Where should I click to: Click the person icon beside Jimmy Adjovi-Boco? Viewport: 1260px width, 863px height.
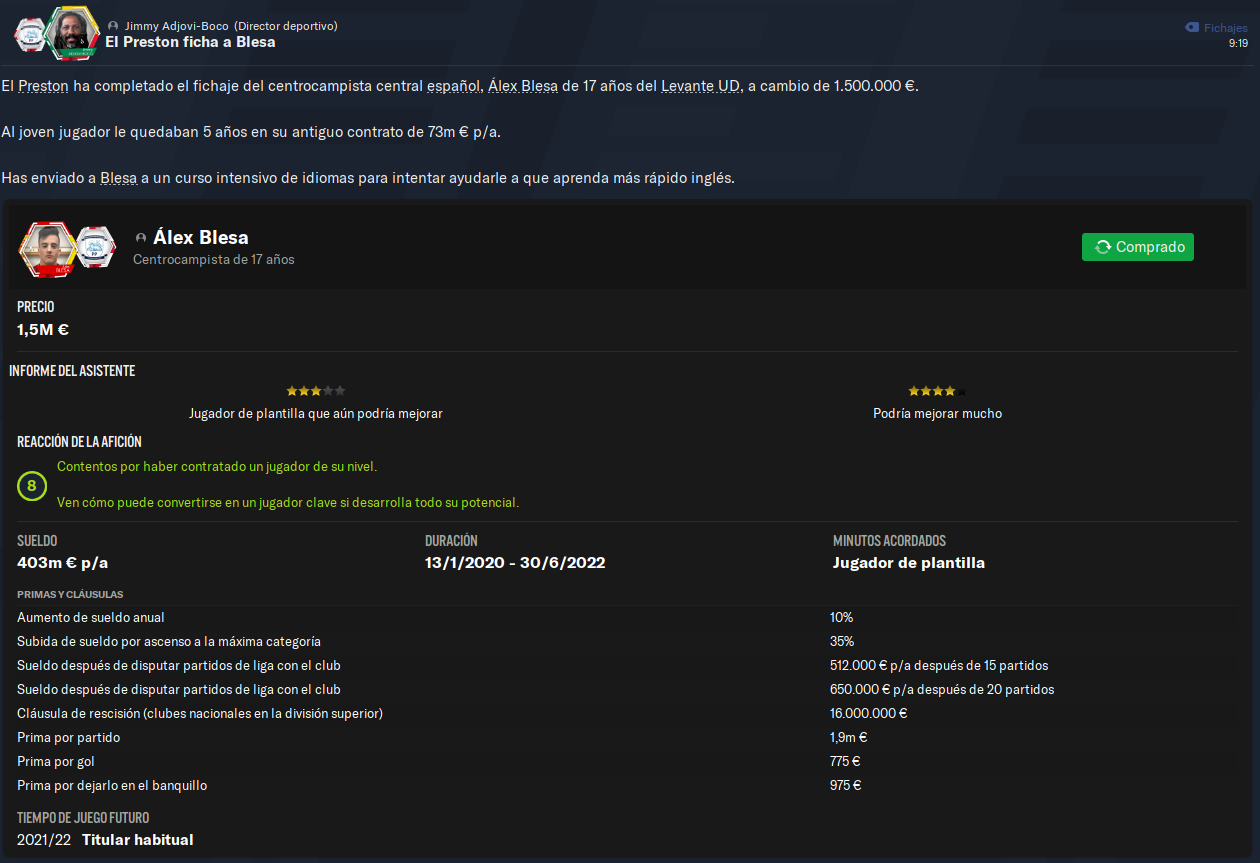pyautogui.click(x=113, y=26)
